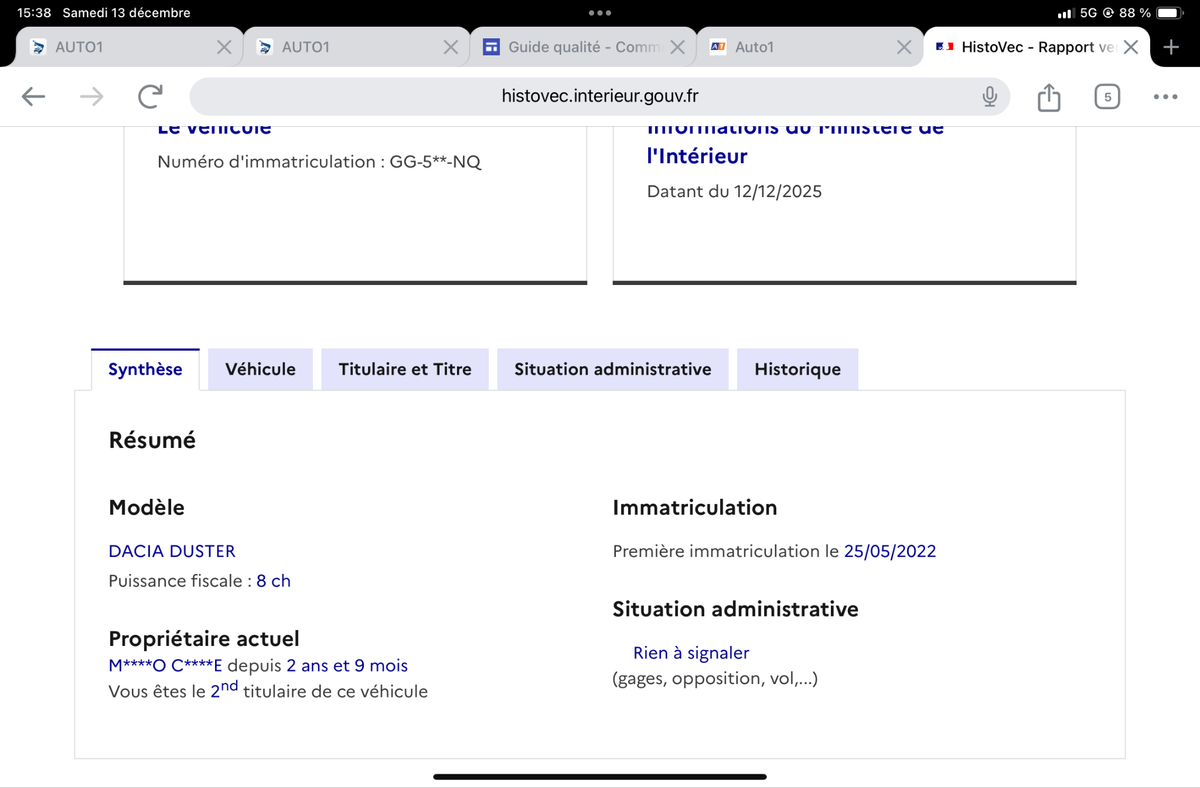Tap the three dots multitasking indicator
Screen dimensions: 1200x788
pyautogui.click(x=600, y=13)
